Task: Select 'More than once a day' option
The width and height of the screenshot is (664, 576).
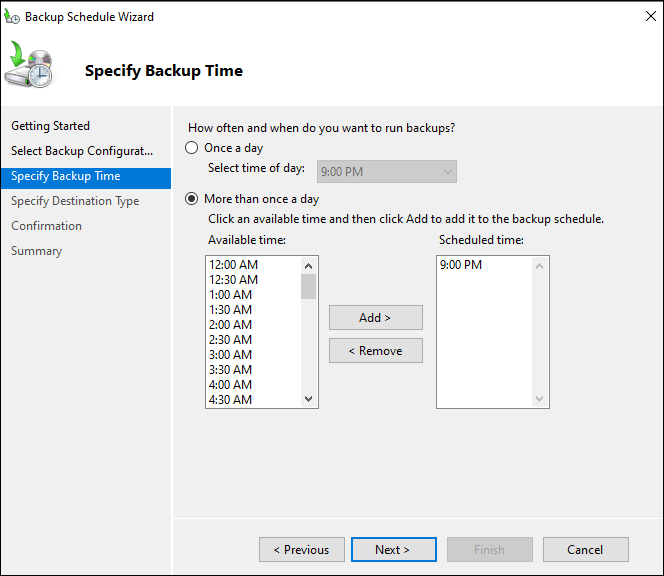Action: pyautogui.click(x=192, y=199)
